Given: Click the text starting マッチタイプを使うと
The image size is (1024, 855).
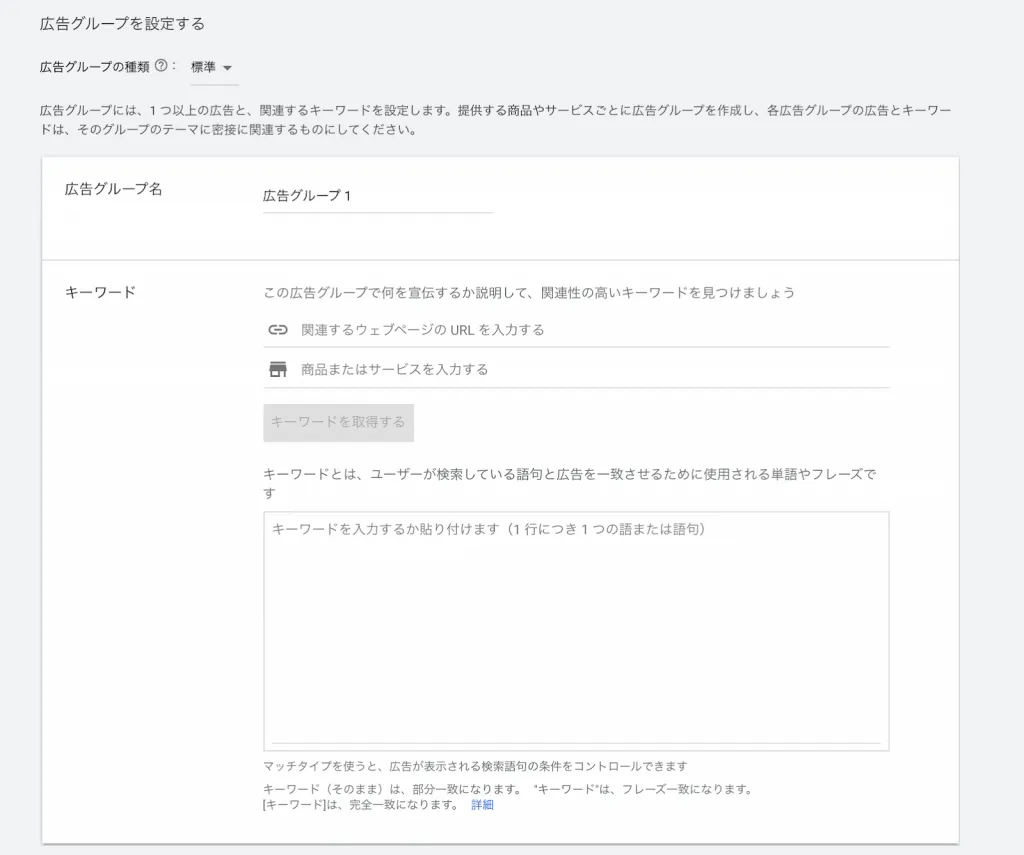Looking at the screenshot, I should tap(475, 766).
